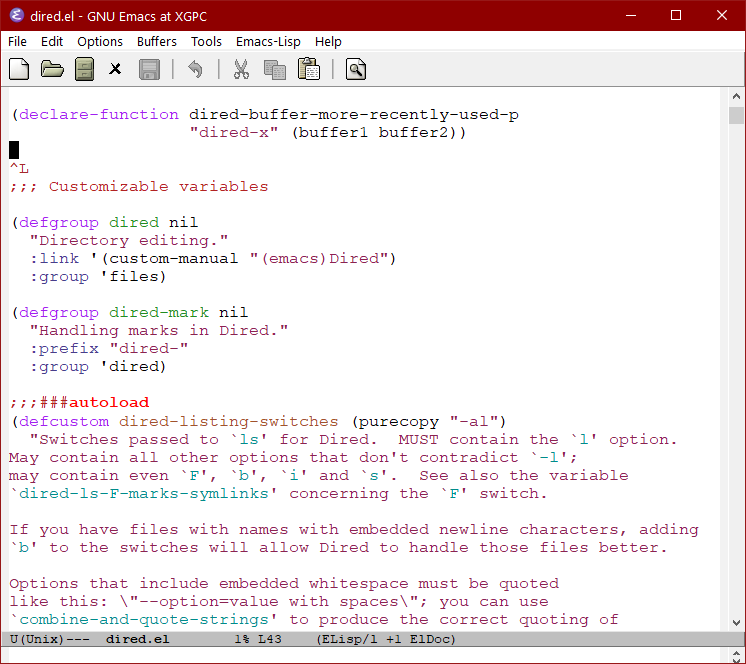Click the ^L page break character
Screen dimensions: 746x664
click(19, 168)
